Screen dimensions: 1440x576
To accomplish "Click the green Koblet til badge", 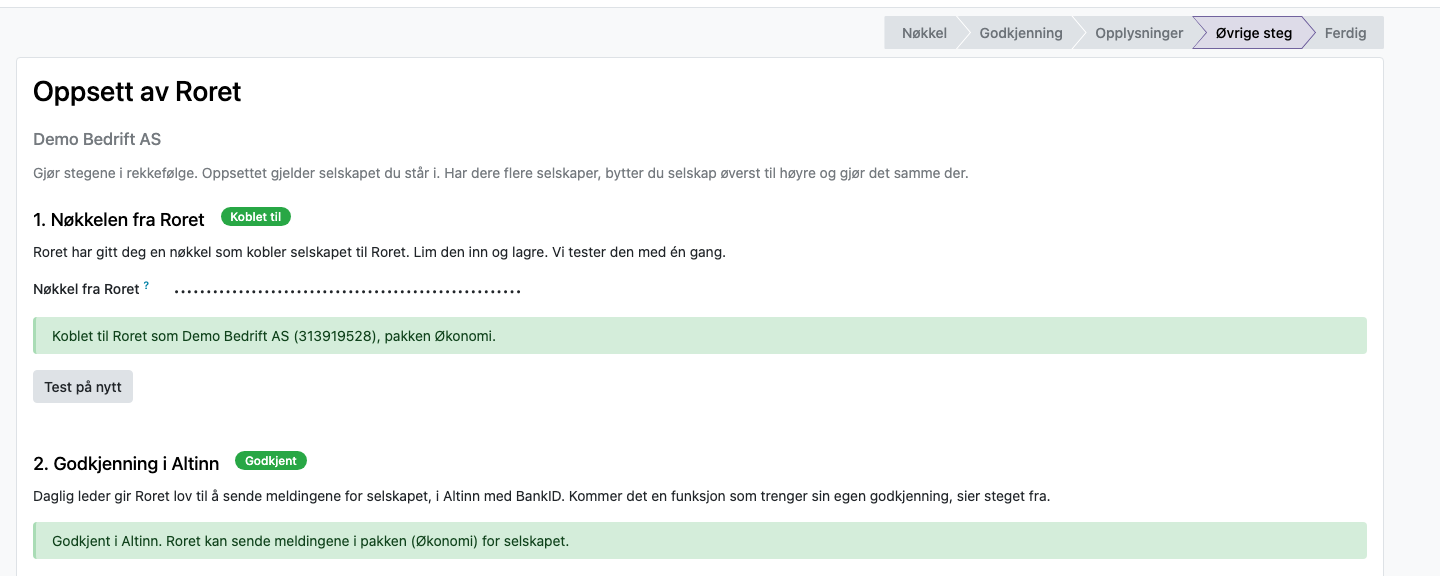I will click(x=256, y=217).
